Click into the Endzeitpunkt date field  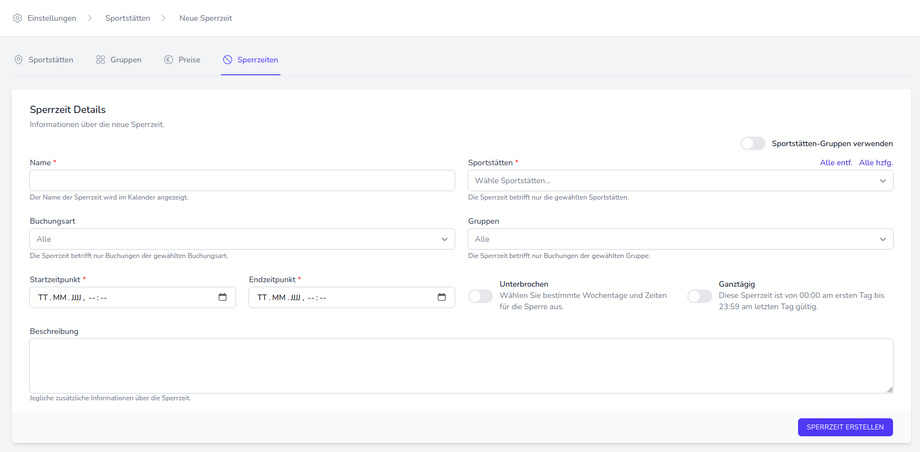[351, 298]
